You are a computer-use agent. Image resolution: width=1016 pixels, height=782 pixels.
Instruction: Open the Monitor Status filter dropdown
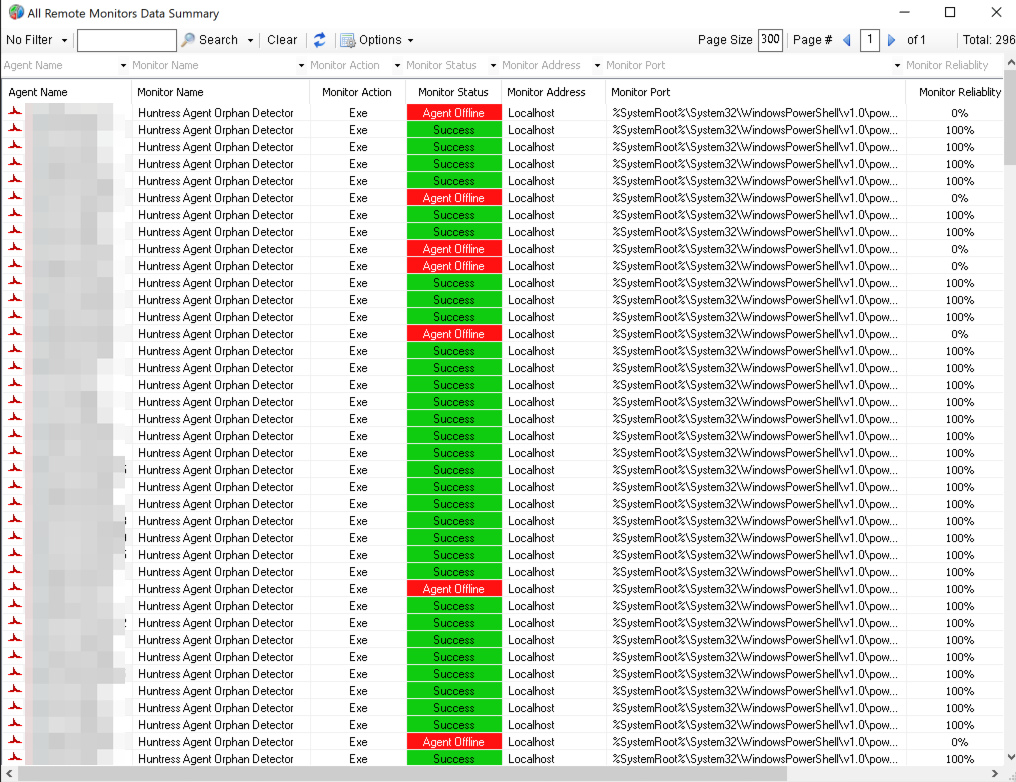click(x=493, y=65)
